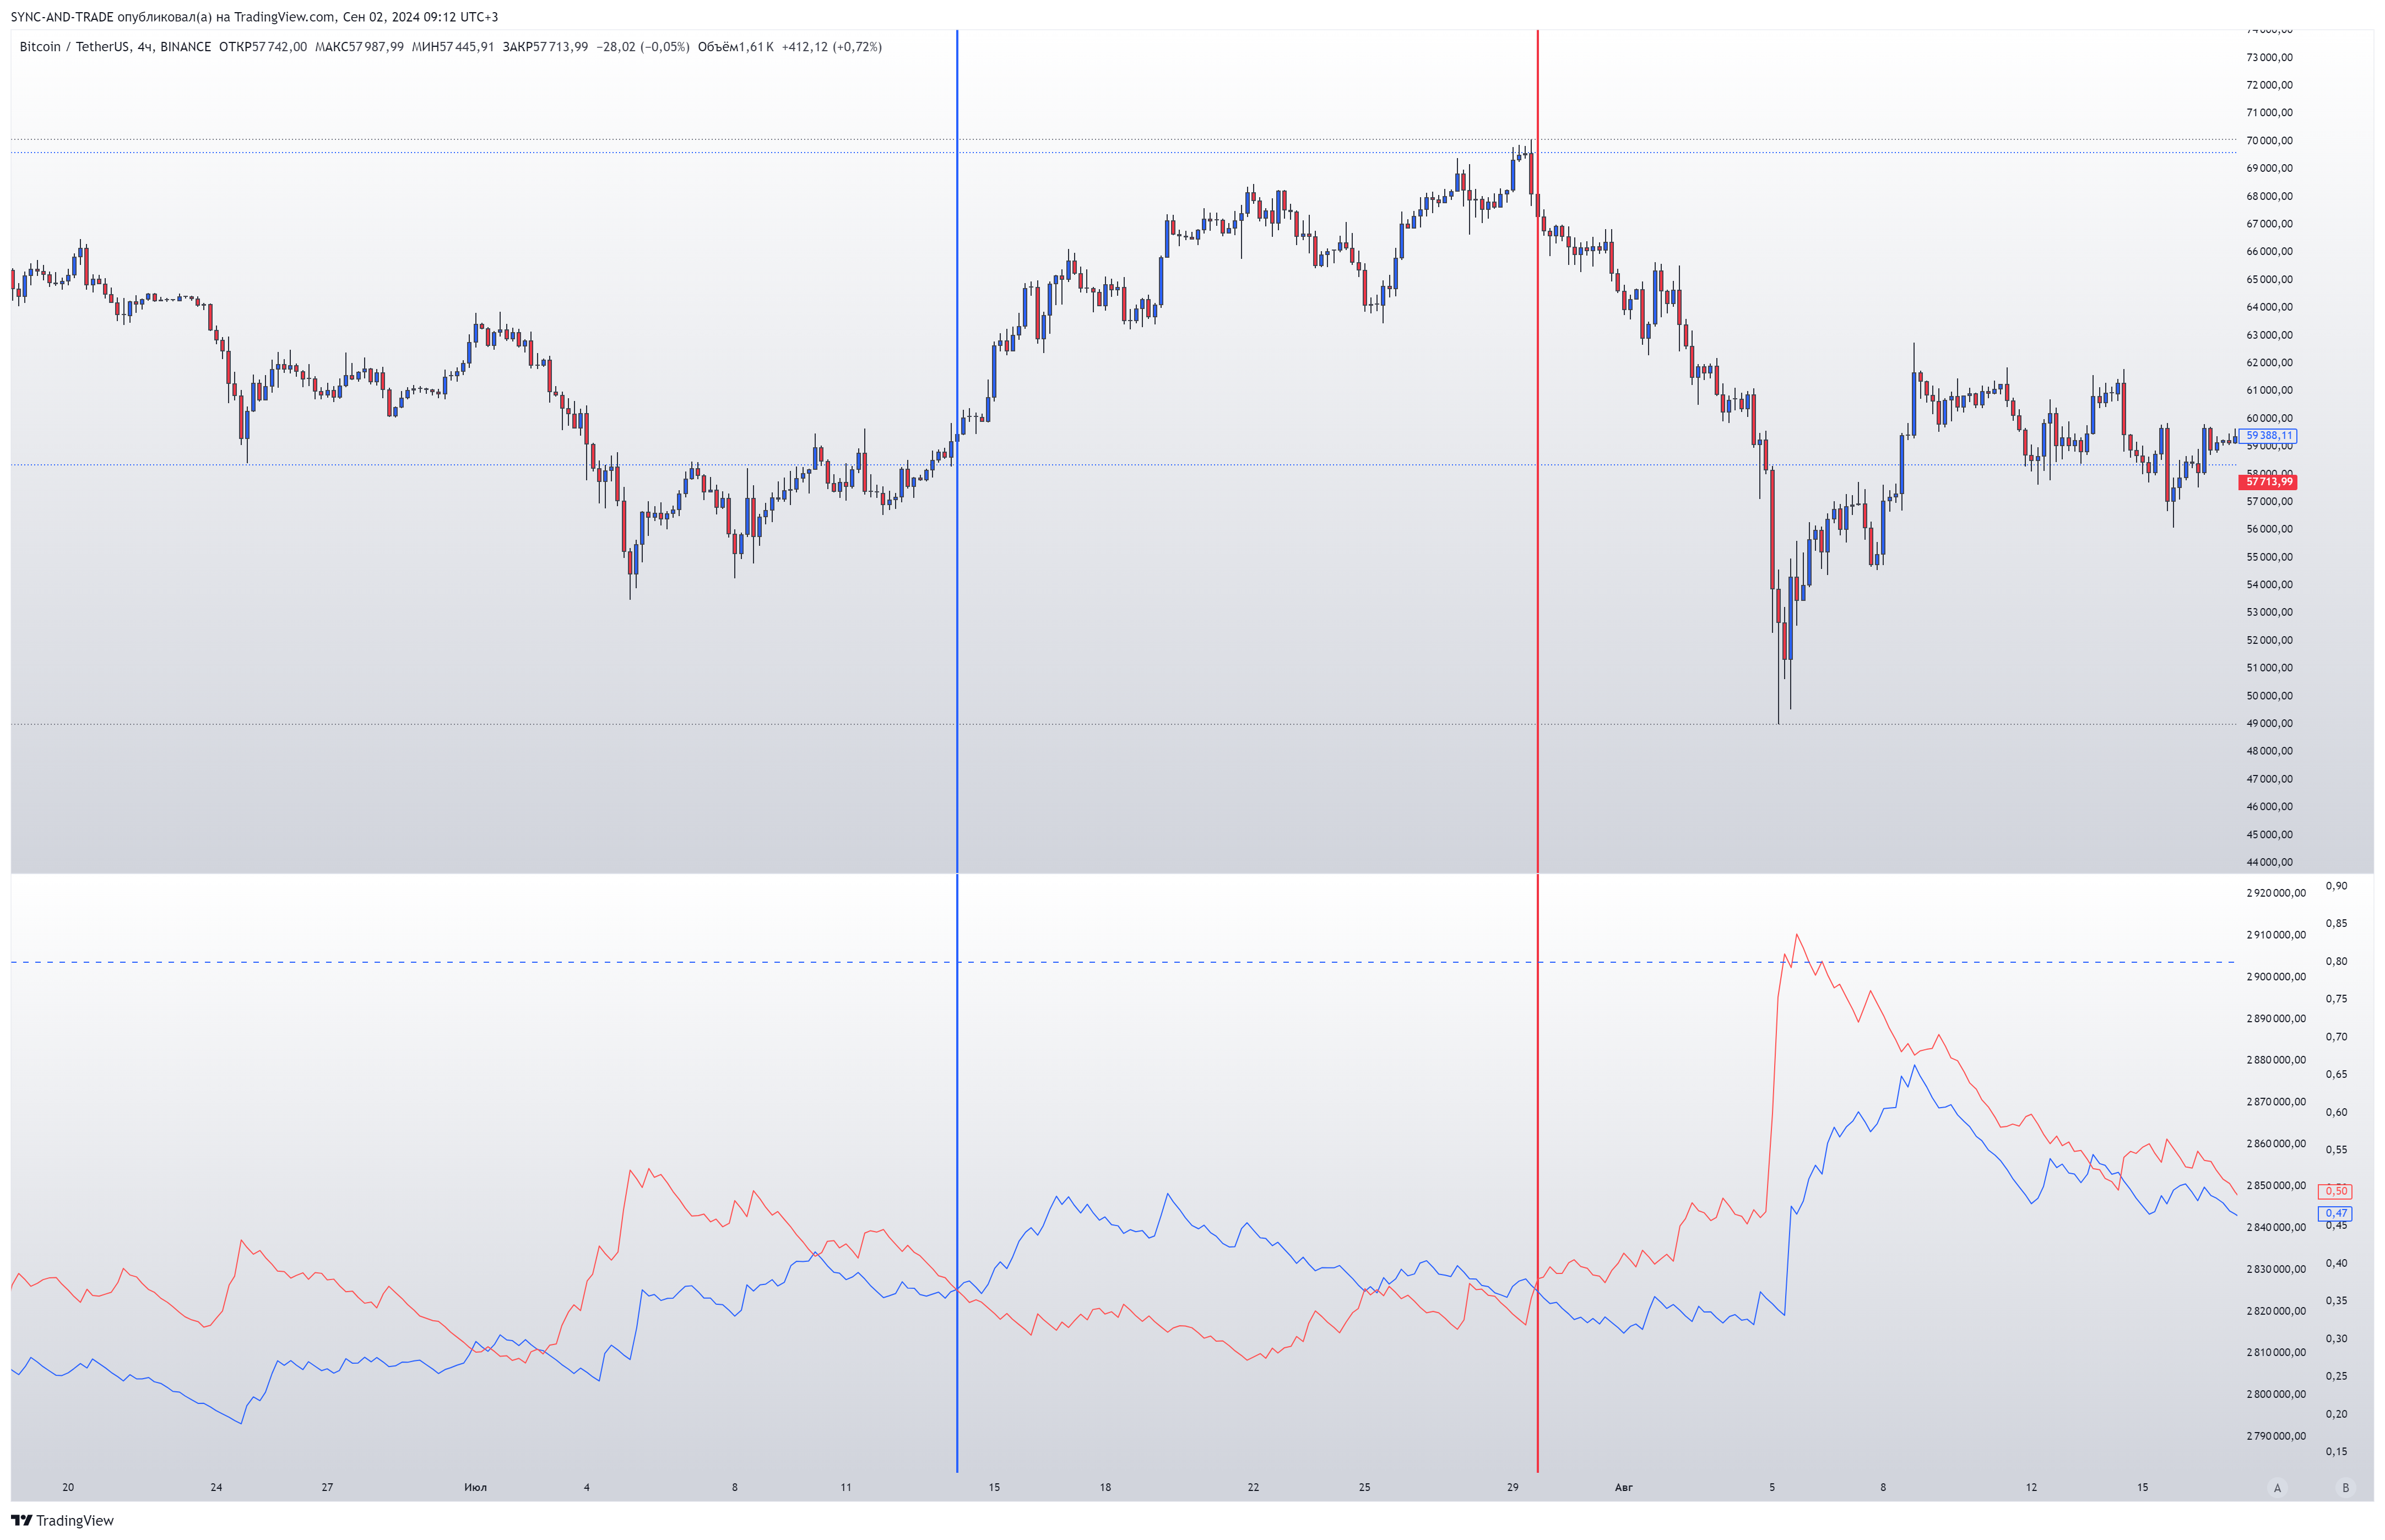Click the 62 000,00 price scale label
Viewport: 2385px width, 1540px height.
pos(2269,363)
